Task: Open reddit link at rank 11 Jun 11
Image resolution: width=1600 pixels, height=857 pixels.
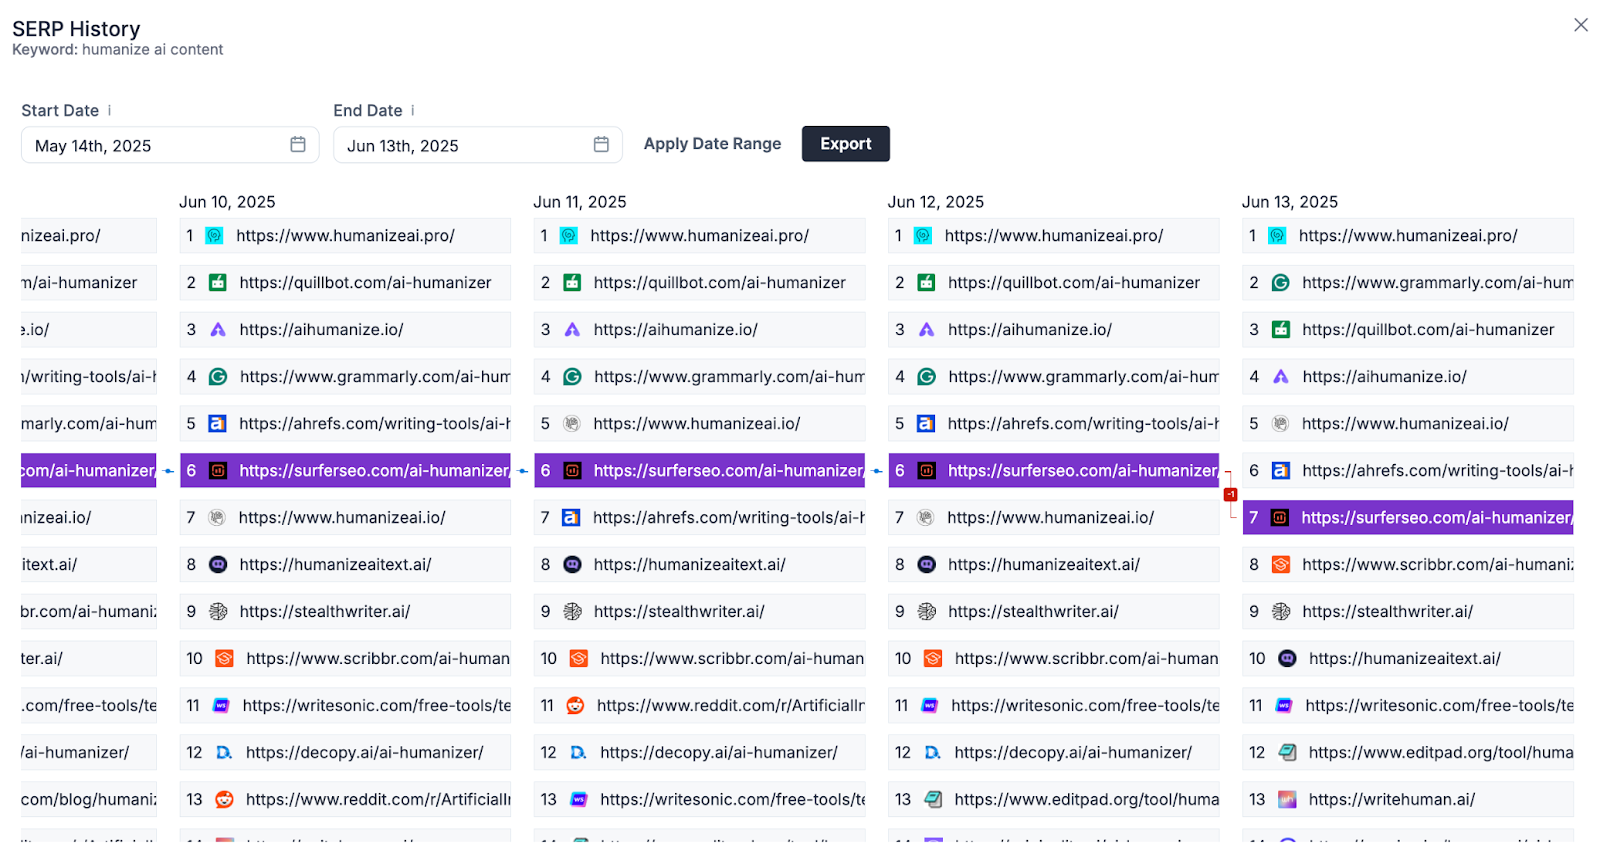Action: [x=731, y=706]
